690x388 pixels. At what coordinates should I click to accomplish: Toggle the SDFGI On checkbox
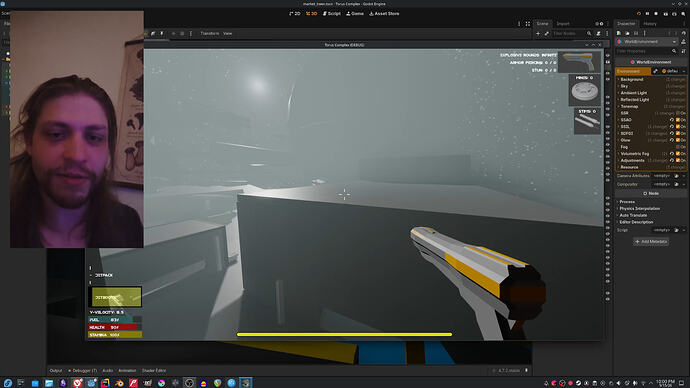(x=678, y=133)
